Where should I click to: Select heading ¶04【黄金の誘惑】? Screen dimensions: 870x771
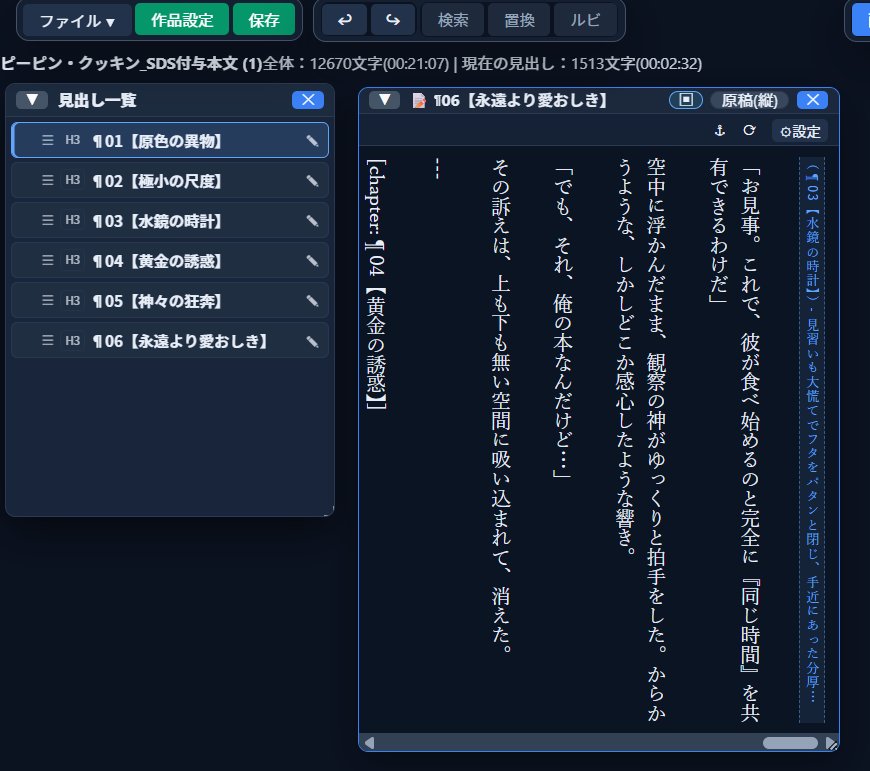click(x=170, y=261)
